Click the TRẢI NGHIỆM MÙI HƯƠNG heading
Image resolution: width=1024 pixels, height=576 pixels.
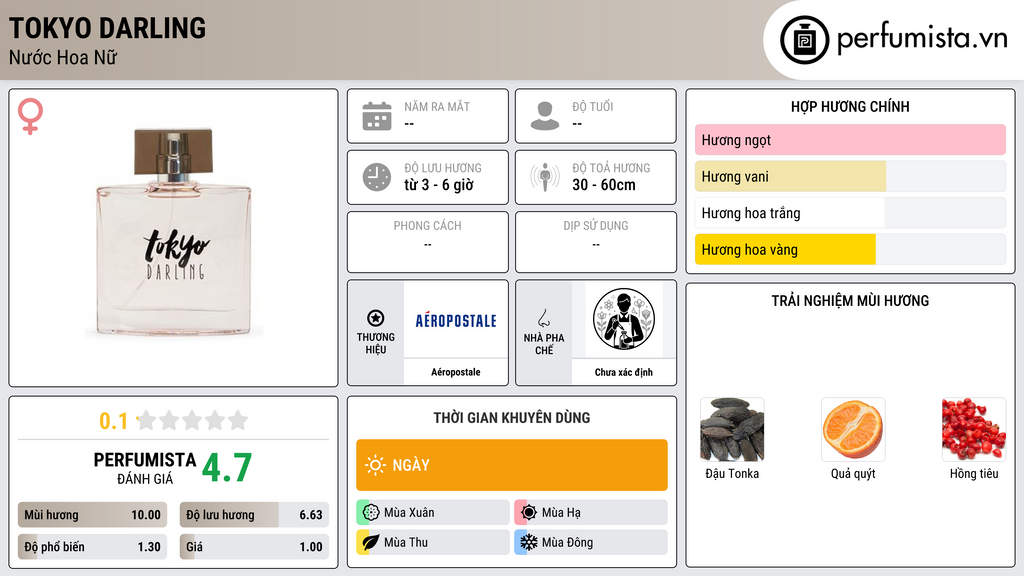(x=850, y=301)
